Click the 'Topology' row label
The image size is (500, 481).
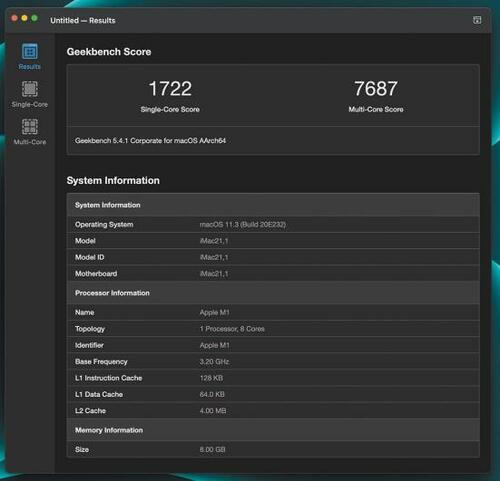(90, 329)
